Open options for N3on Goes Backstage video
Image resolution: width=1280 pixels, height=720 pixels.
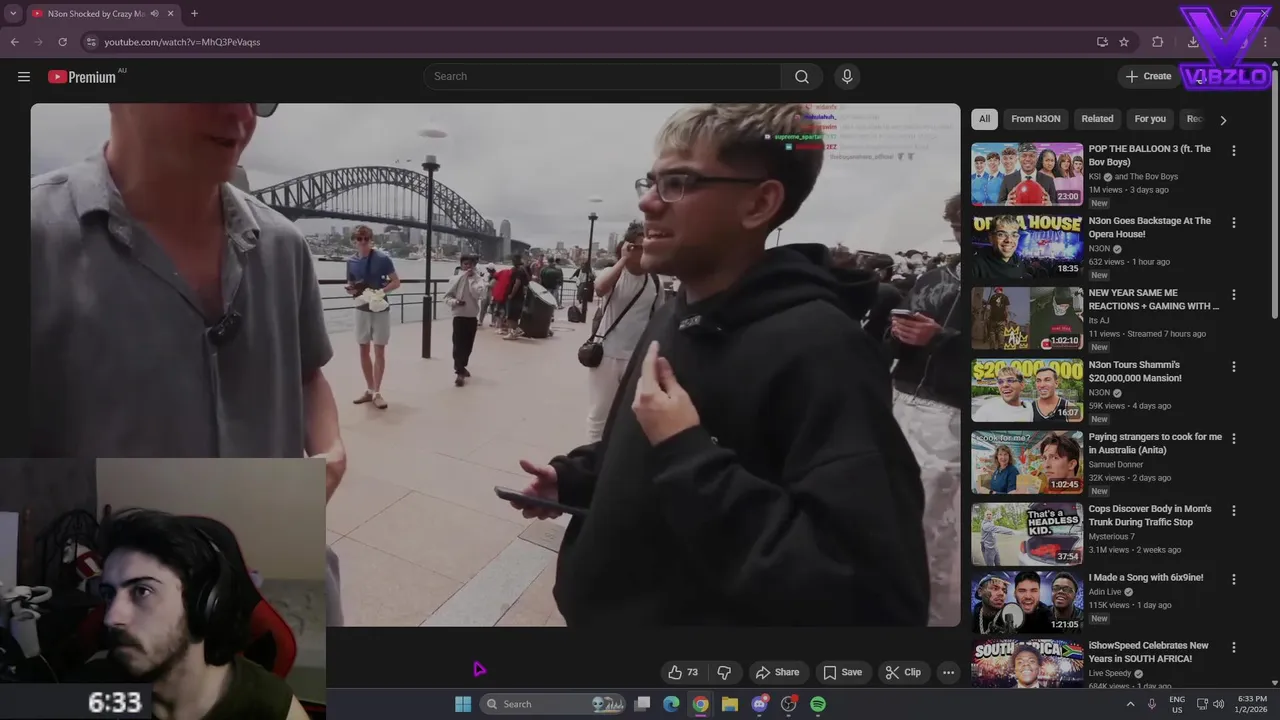[x=1233, y=222]
